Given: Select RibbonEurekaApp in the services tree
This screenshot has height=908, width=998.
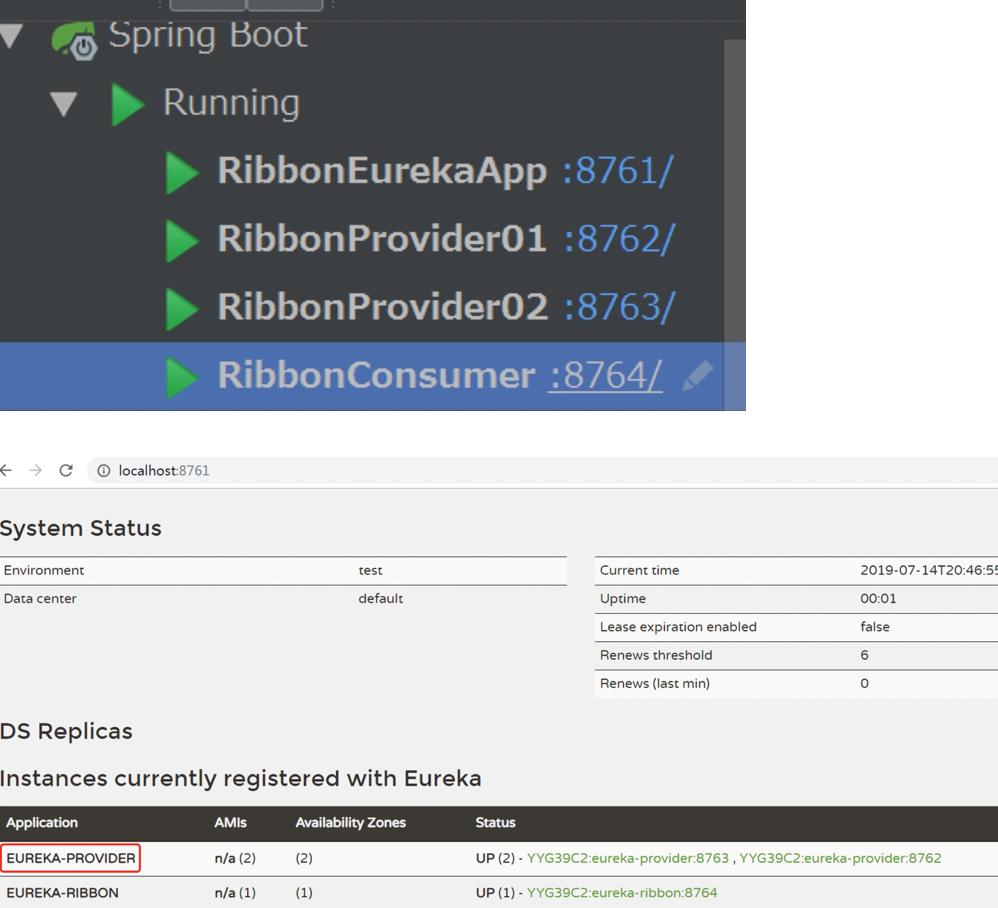Looking at the screenshot, I should tap(383, 171).
